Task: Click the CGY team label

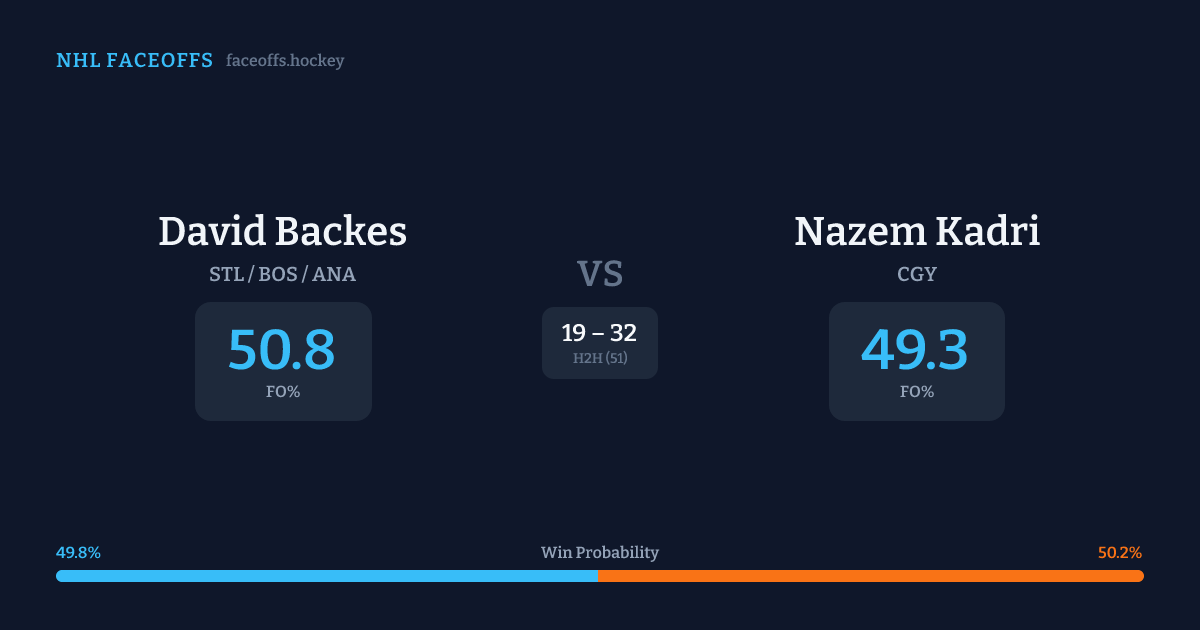Action: pos(917,274)
